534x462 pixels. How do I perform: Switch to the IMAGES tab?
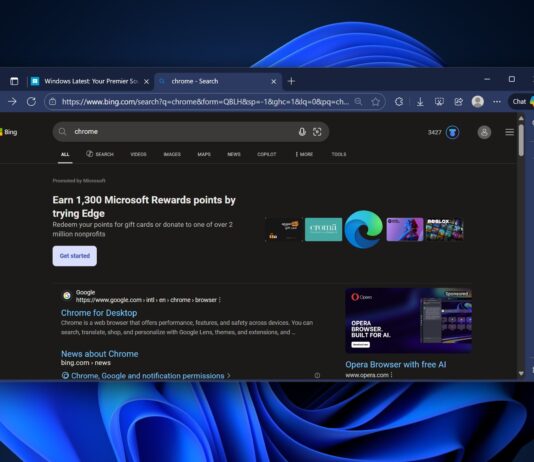pos(172,155)
